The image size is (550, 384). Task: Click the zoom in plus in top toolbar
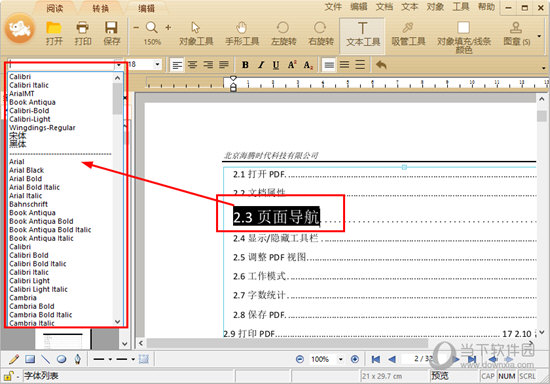(x=168, y=27)
